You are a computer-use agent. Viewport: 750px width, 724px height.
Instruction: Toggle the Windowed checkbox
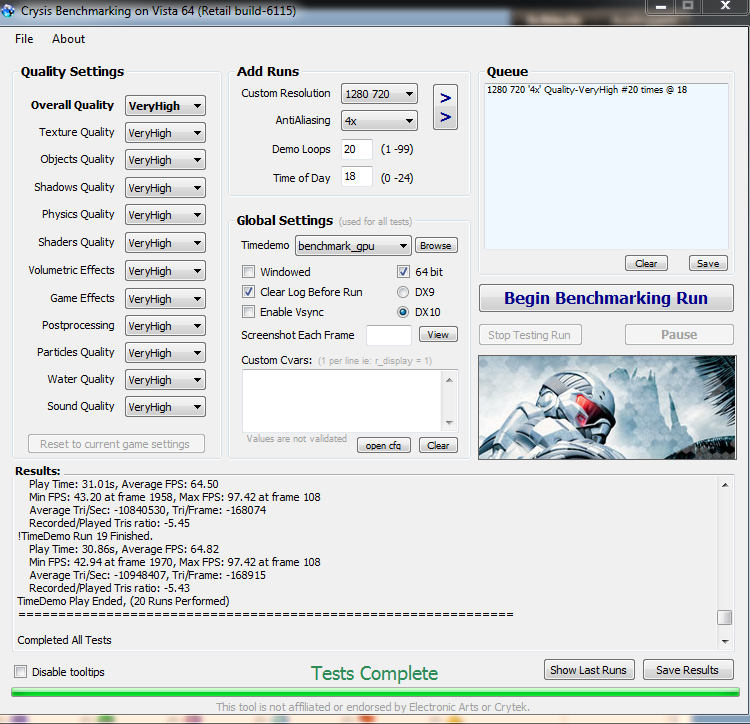(248, 272)
